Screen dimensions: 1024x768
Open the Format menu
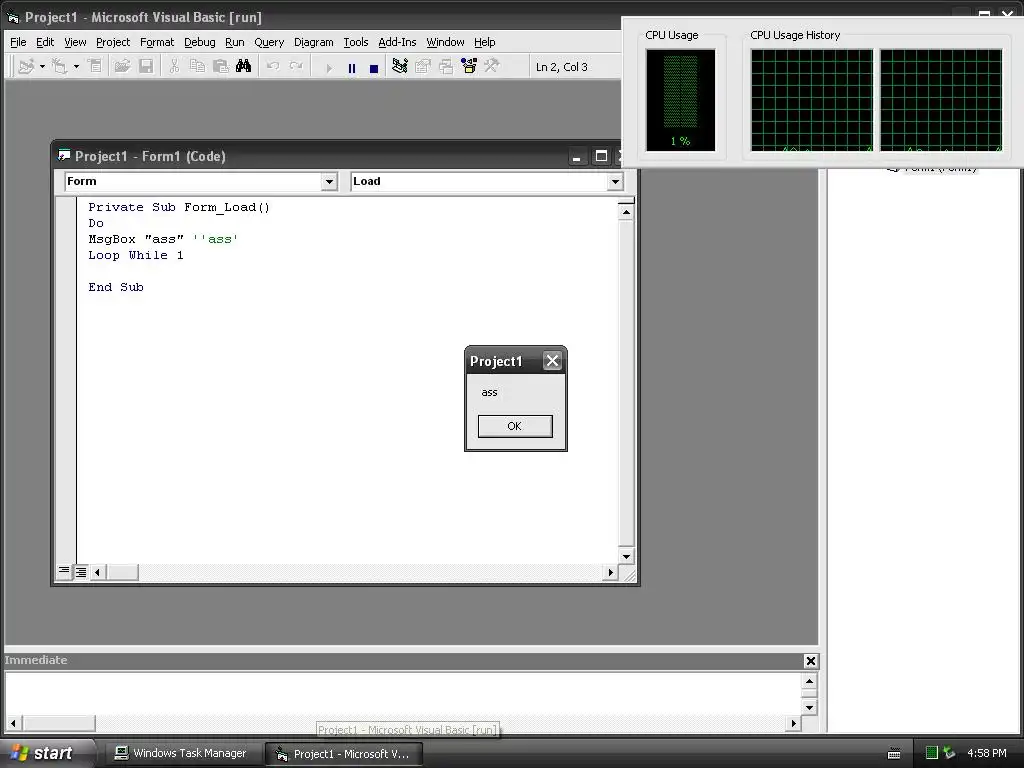pos(157,42)
